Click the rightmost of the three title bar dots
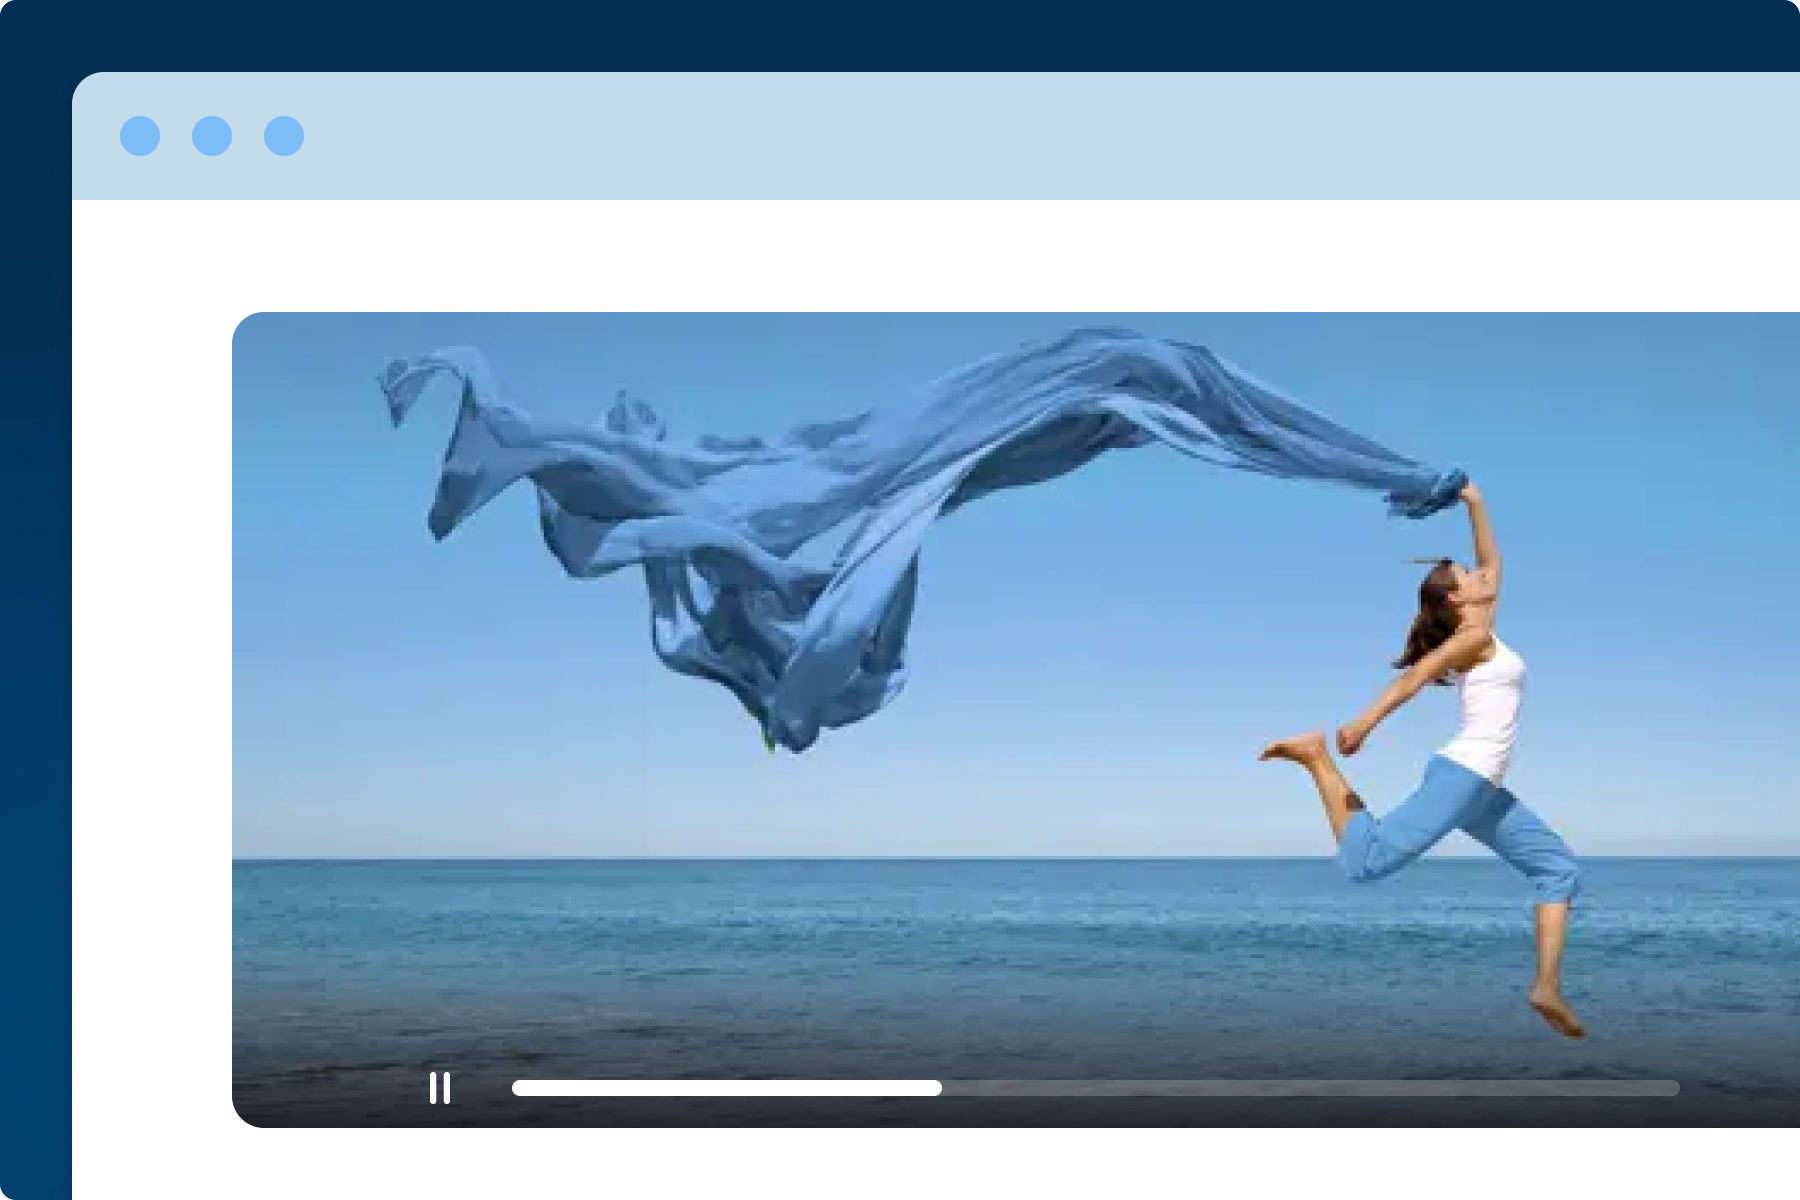The image size is (1800, 1200). tap(284, 136)
